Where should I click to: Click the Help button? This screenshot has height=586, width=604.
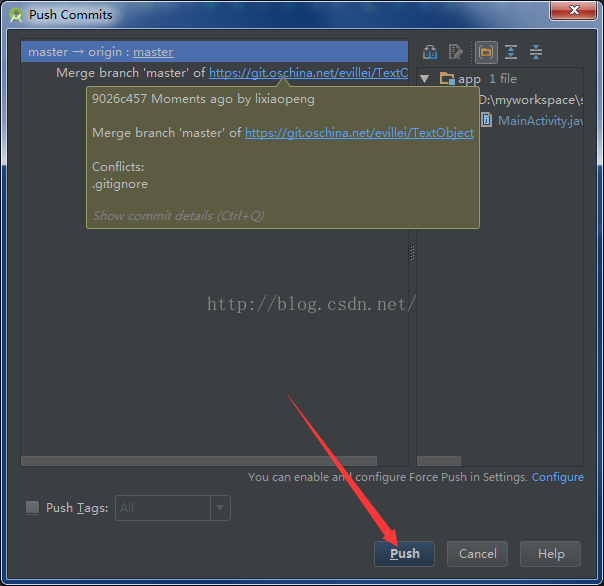(550, 554)
